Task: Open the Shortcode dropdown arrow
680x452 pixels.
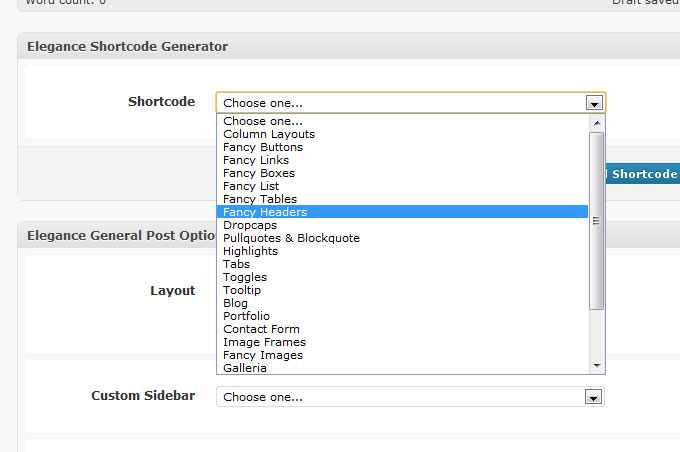Action: click(x=594, y=103)
